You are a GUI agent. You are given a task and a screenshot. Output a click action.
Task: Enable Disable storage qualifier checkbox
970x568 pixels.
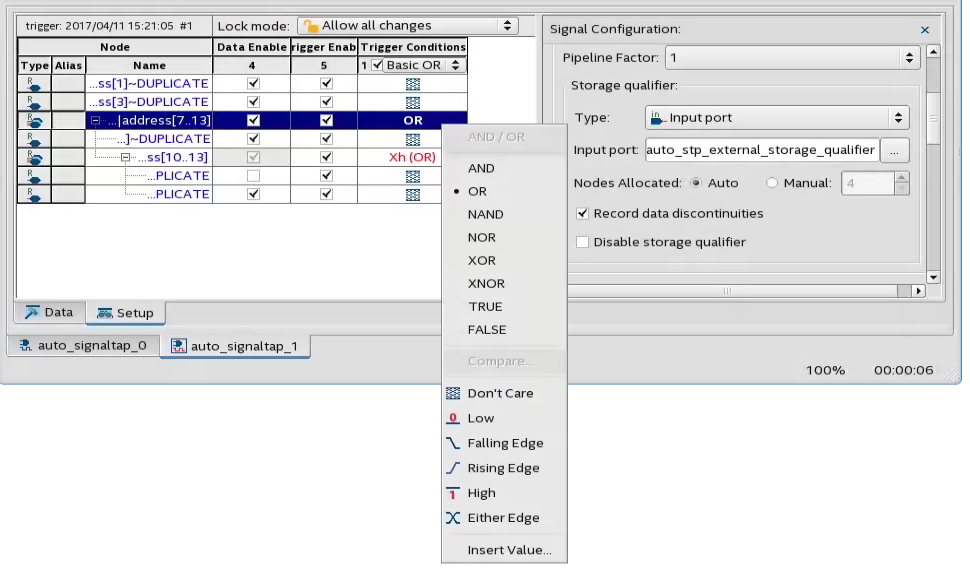coord(583,242)
